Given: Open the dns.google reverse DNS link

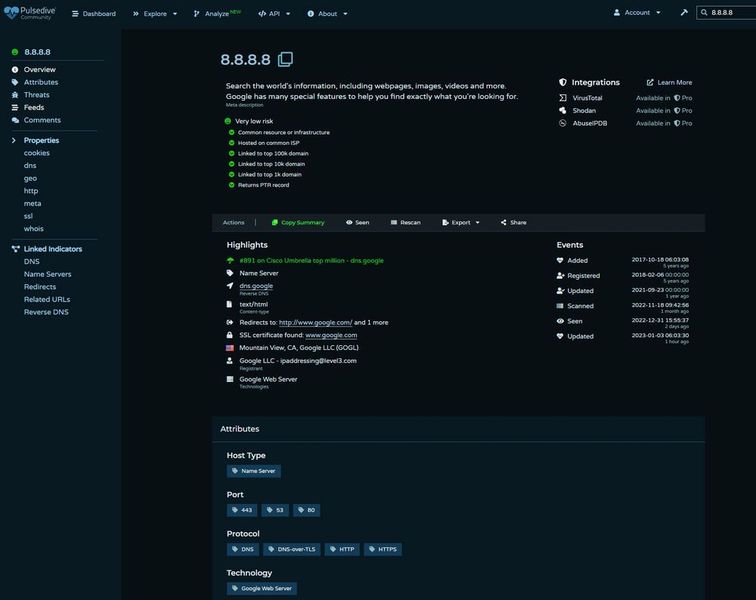Looking at the screenshot, I should [x=256, y=286].
